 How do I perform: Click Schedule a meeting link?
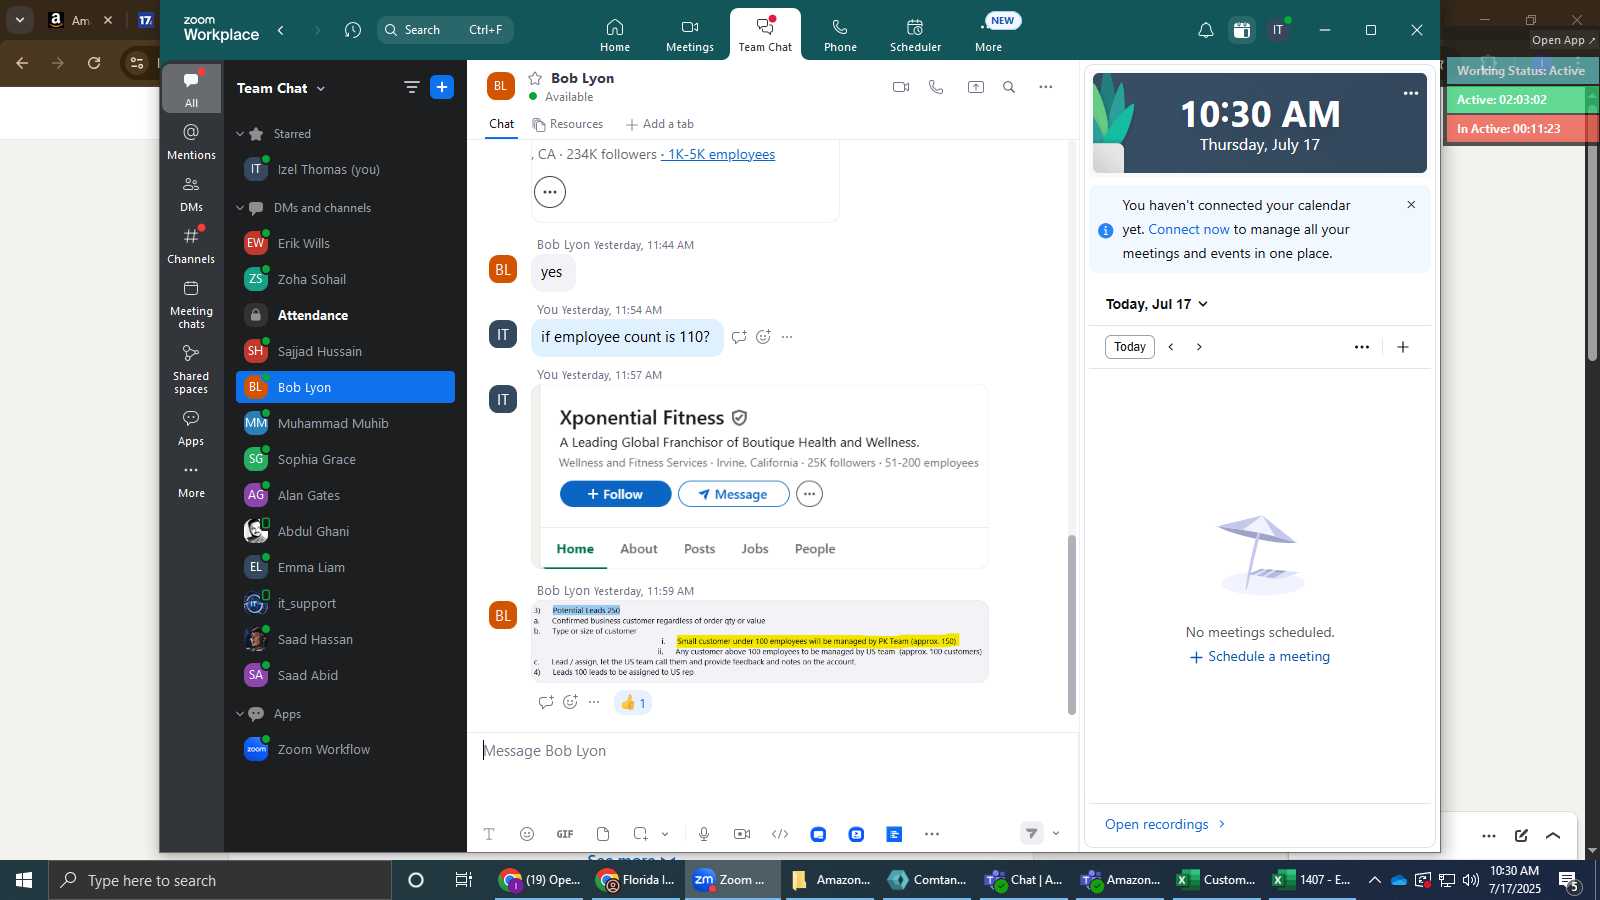click(x=1260, y=657)
